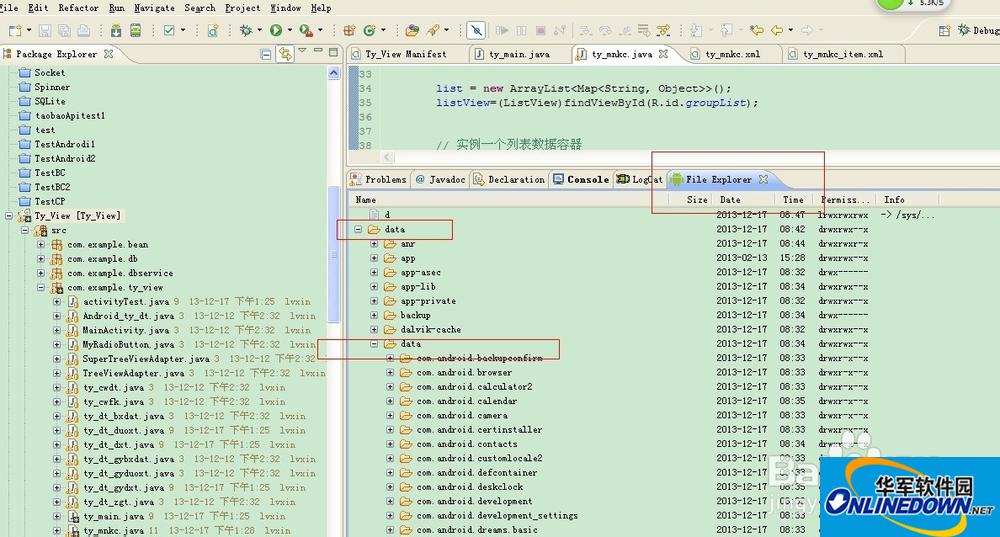The image size is (1000, 537).
Task: Toggle Skip All Breakpoints icon
Action: (x=476, y=30)
